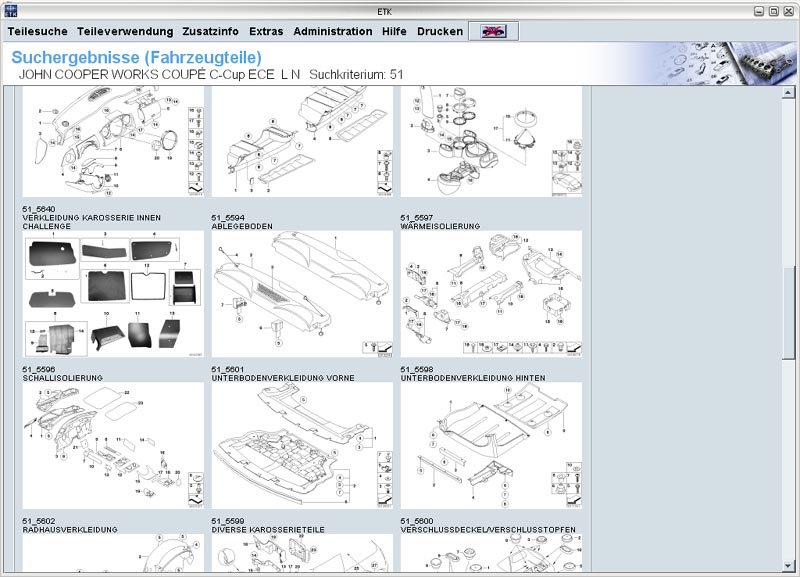
Task: Open the Teilesuche menu
Action: [38, 31]
